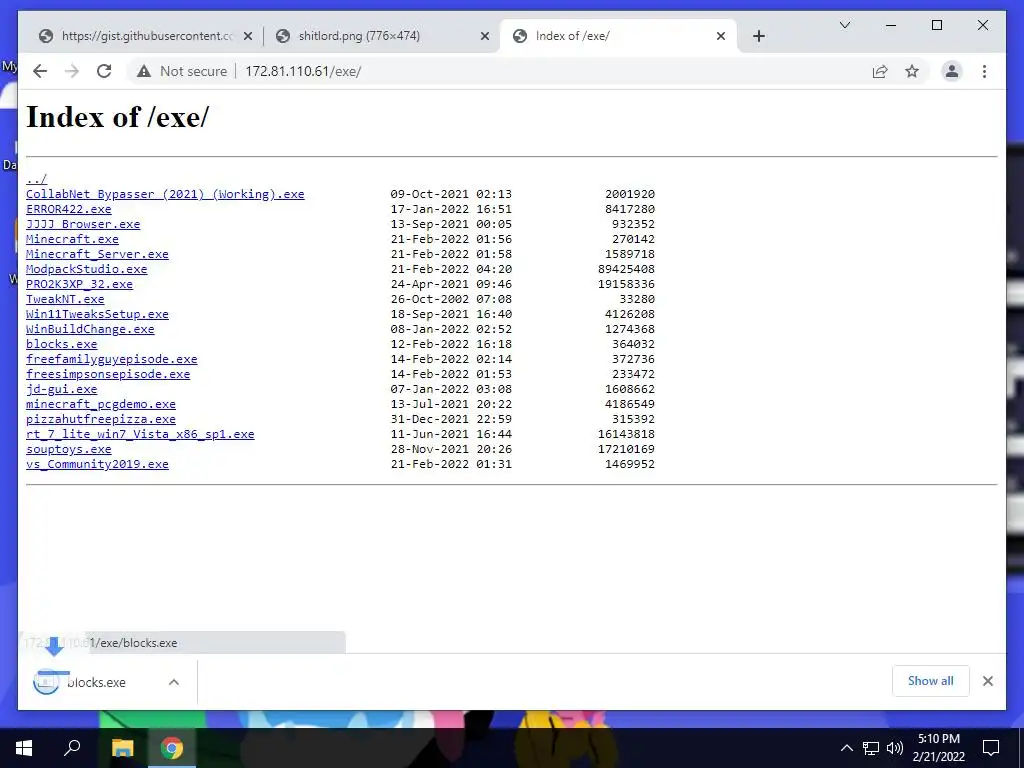Select the Index of /exe/ tab

point(619,36)
